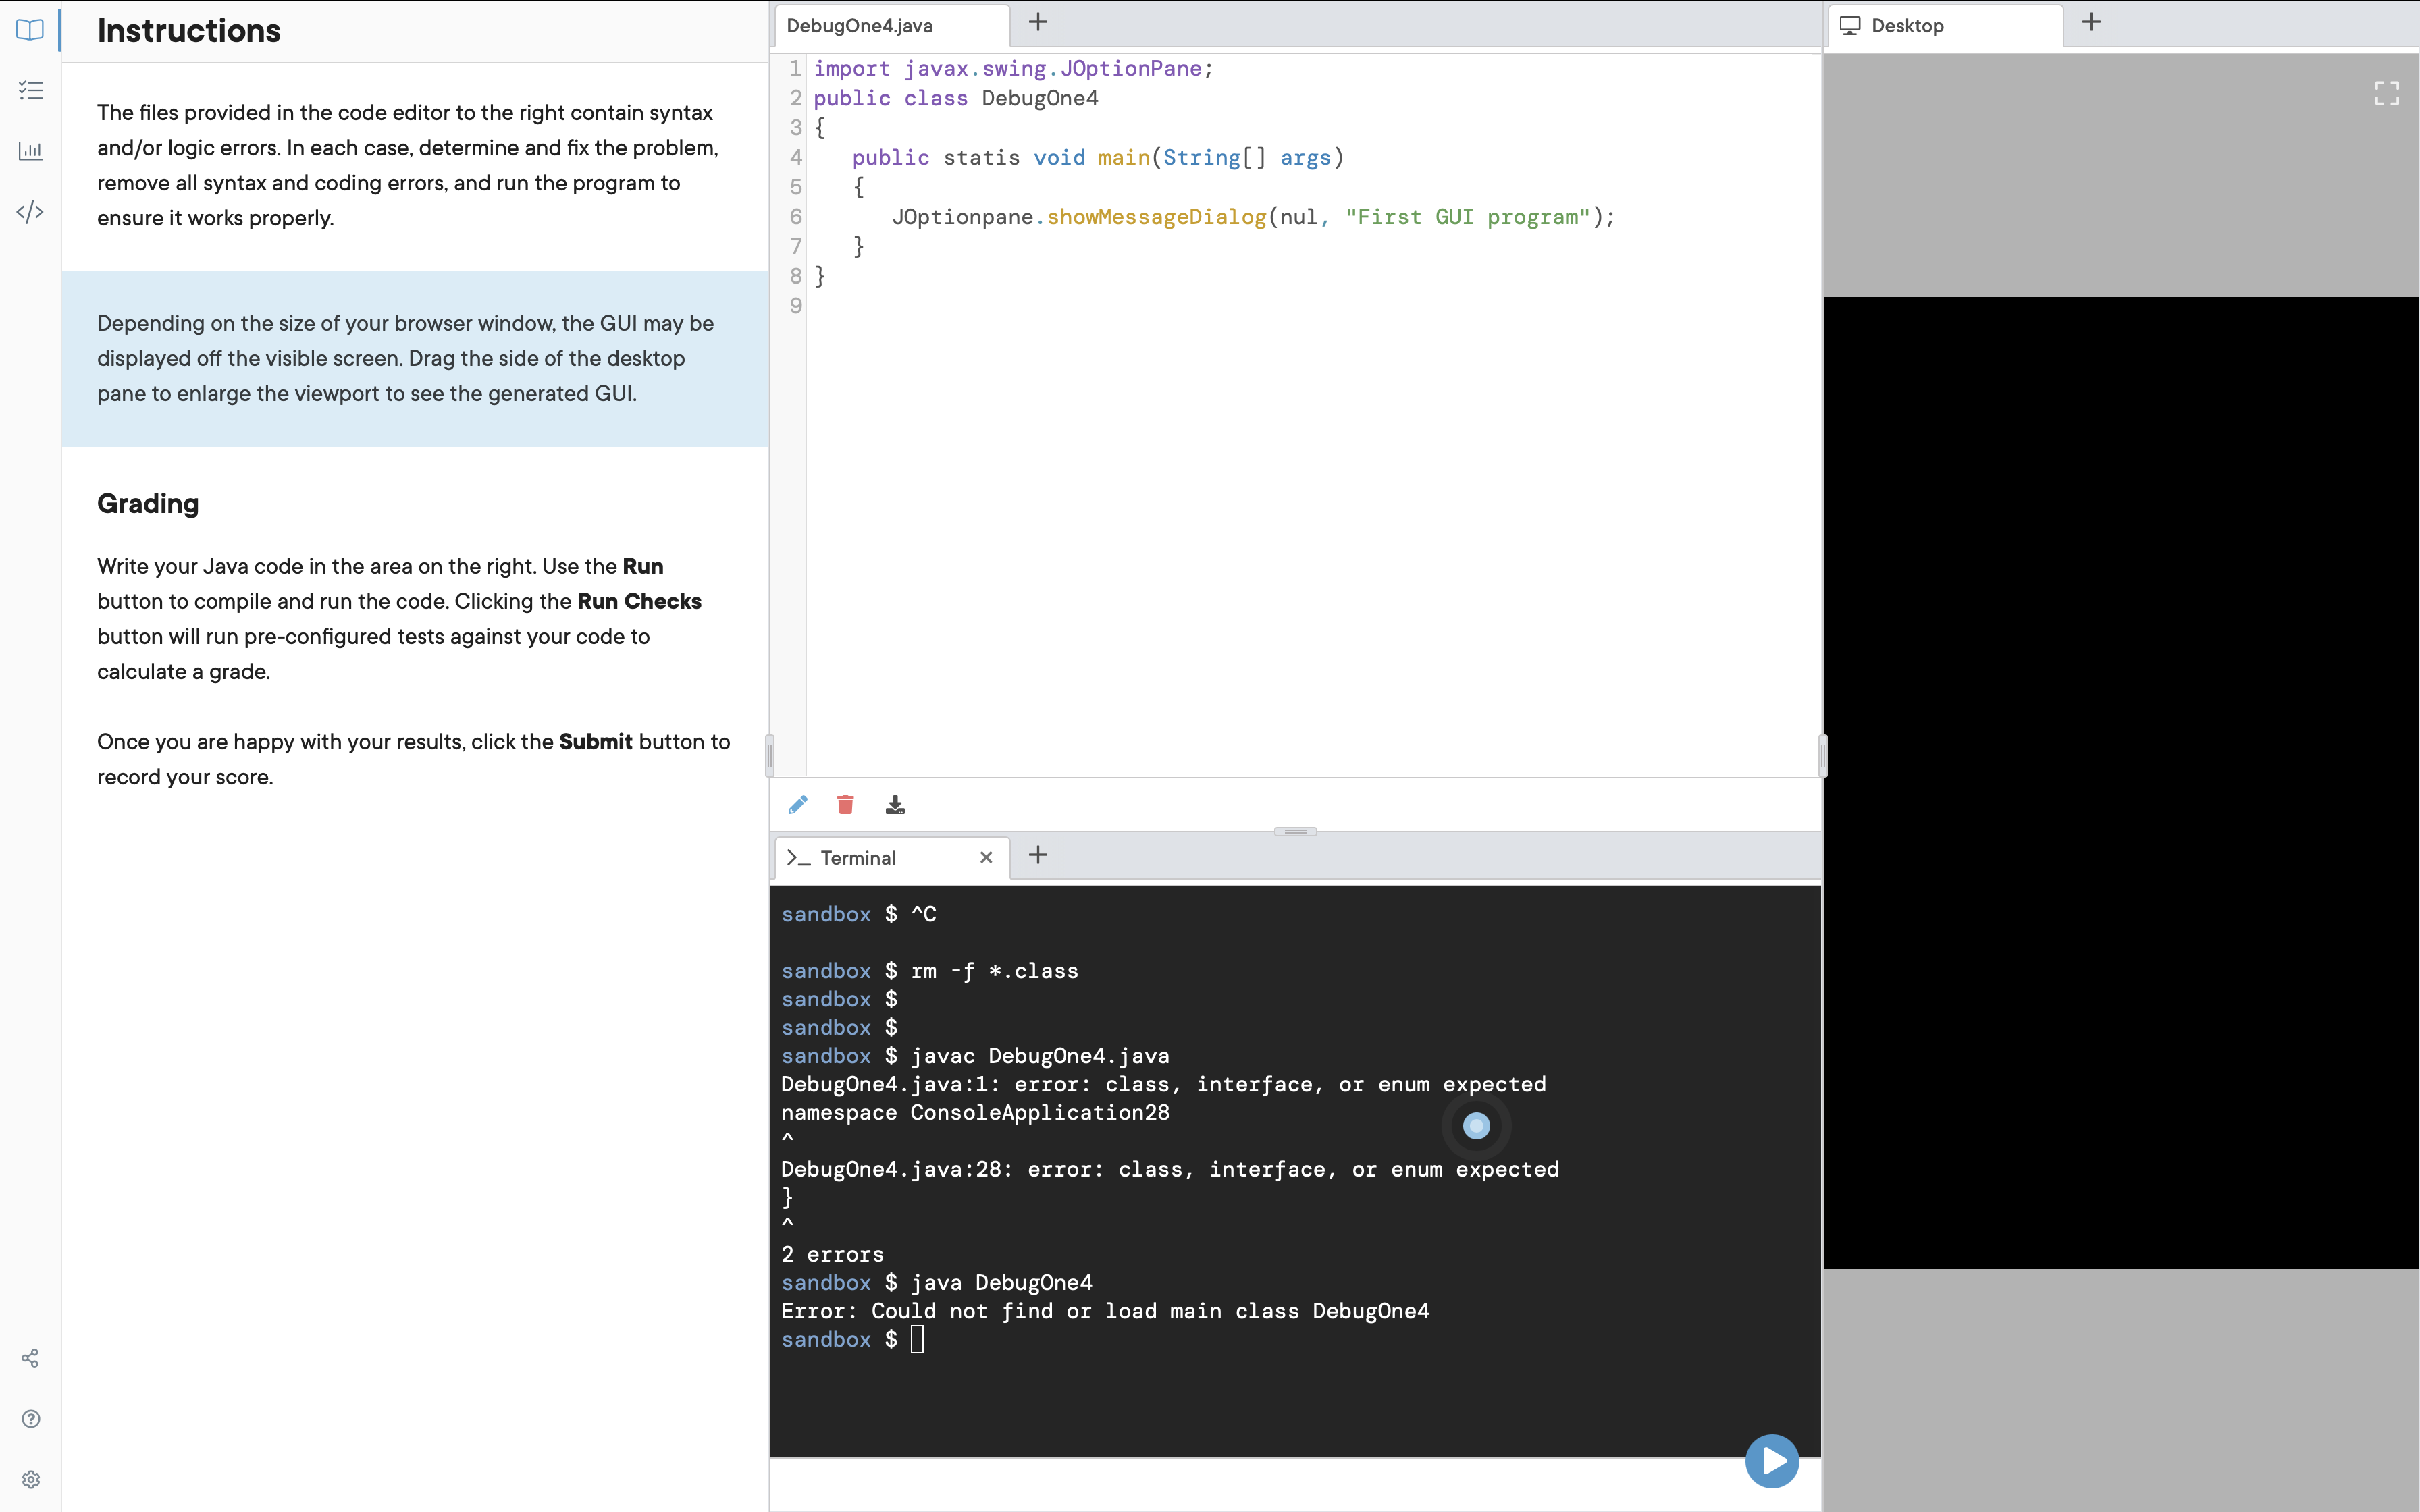Click the pencil rename file icon

tap(798, 805)
